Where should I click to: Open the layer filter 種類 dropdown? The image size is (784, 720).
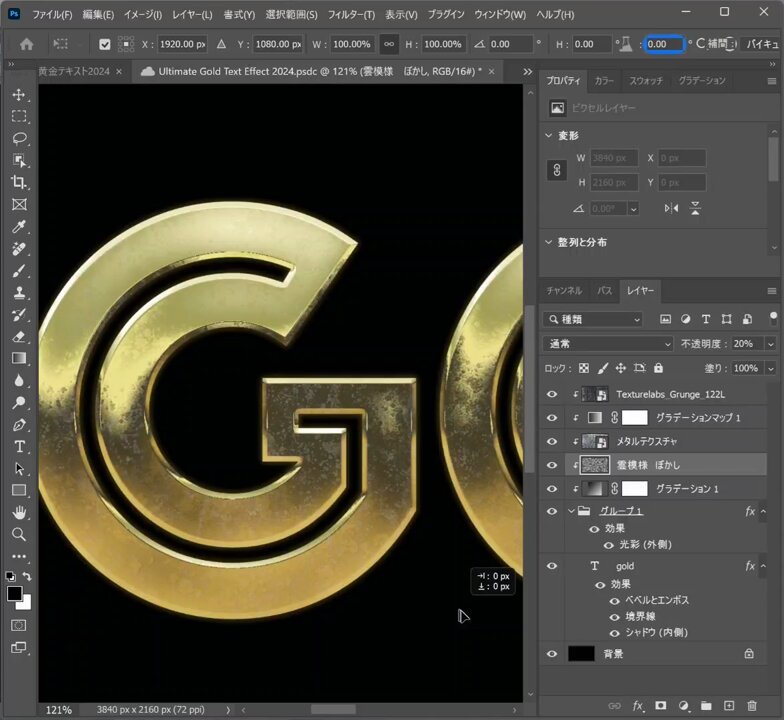593,319
